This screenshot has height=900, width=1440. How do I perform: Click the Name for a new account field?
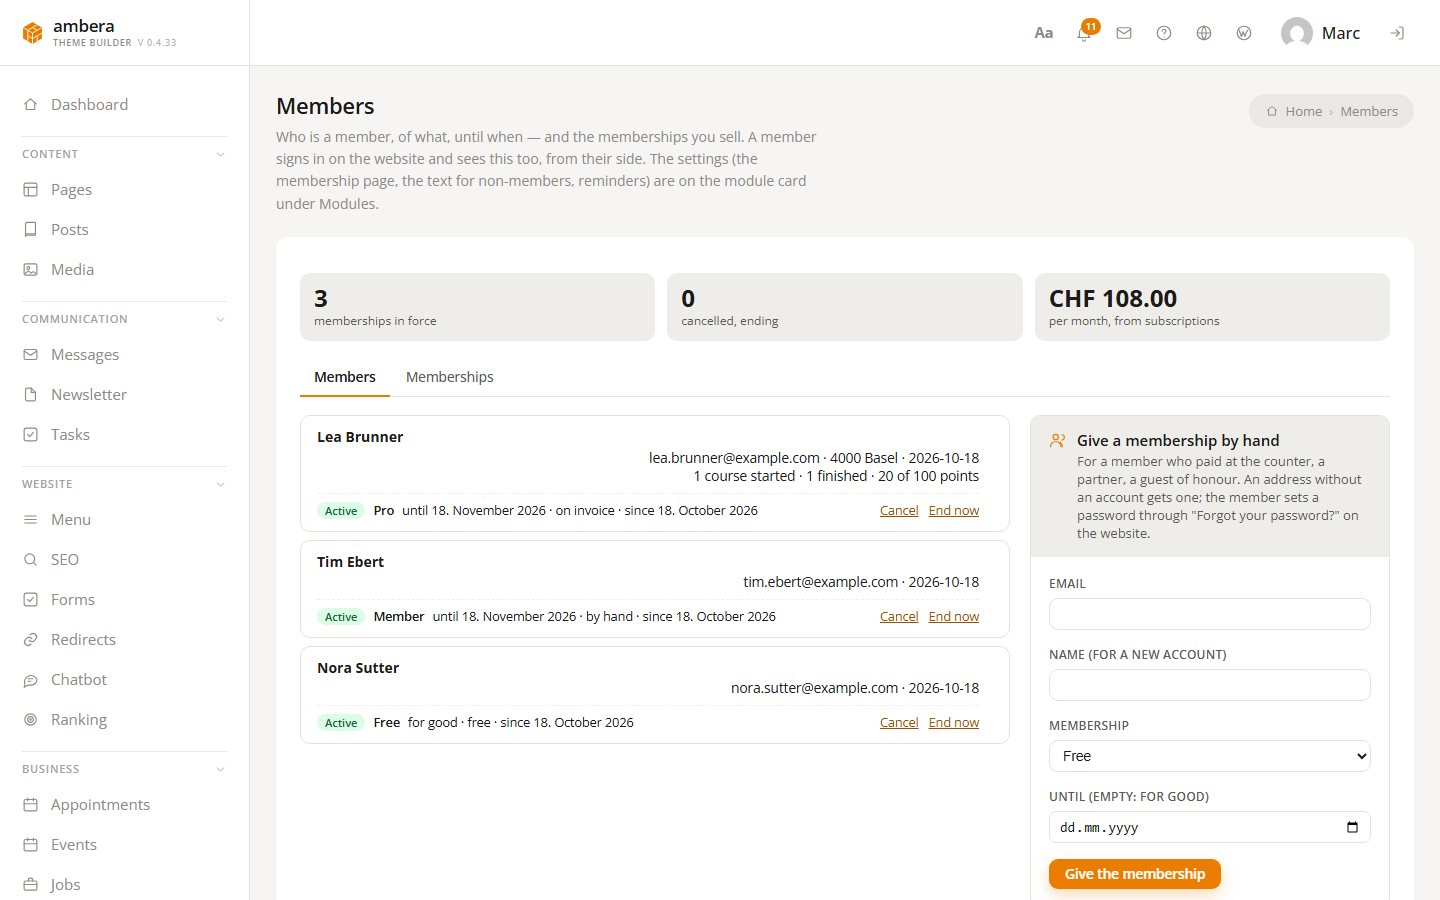[x=1209, y=685]
